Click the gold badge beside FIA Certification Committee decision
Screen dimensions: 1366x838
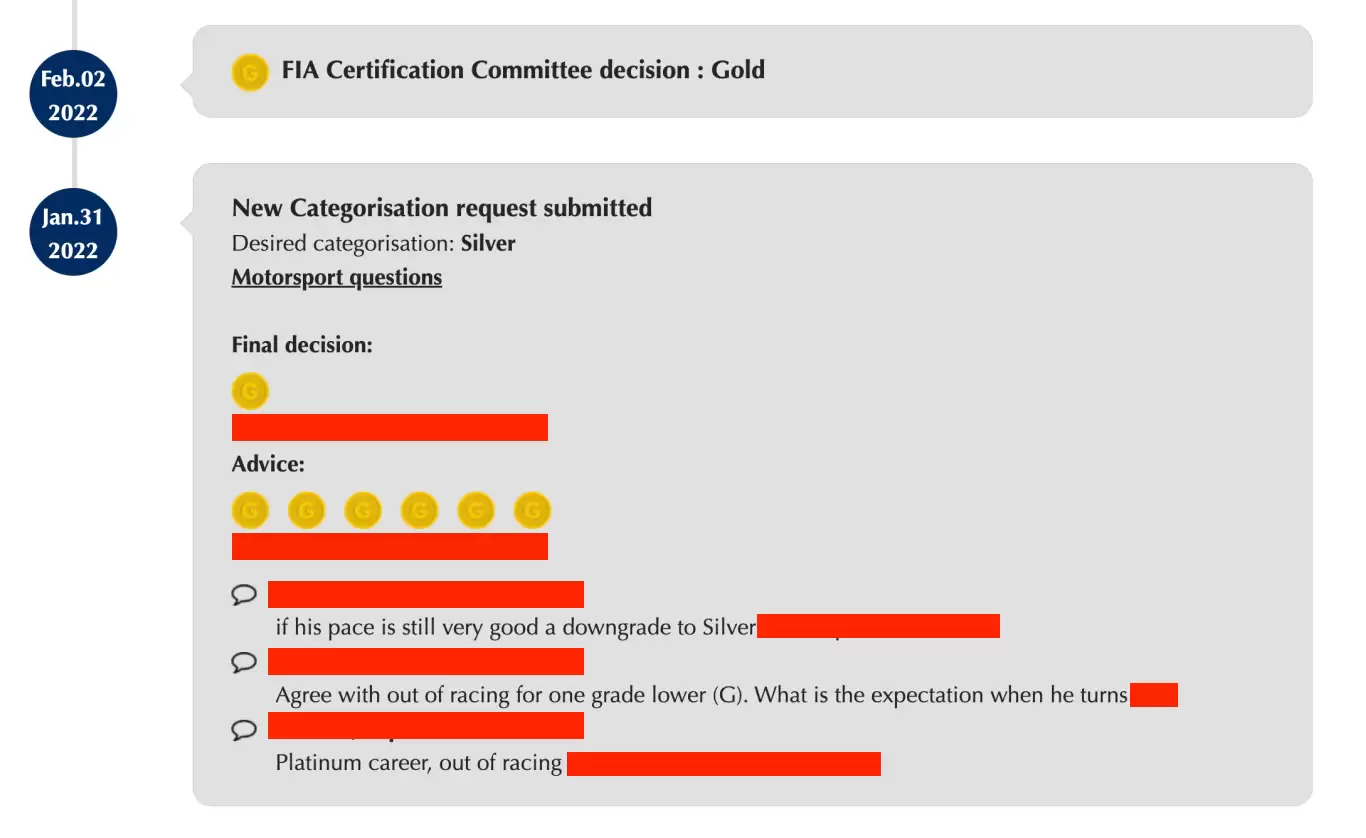coord(249,72)
